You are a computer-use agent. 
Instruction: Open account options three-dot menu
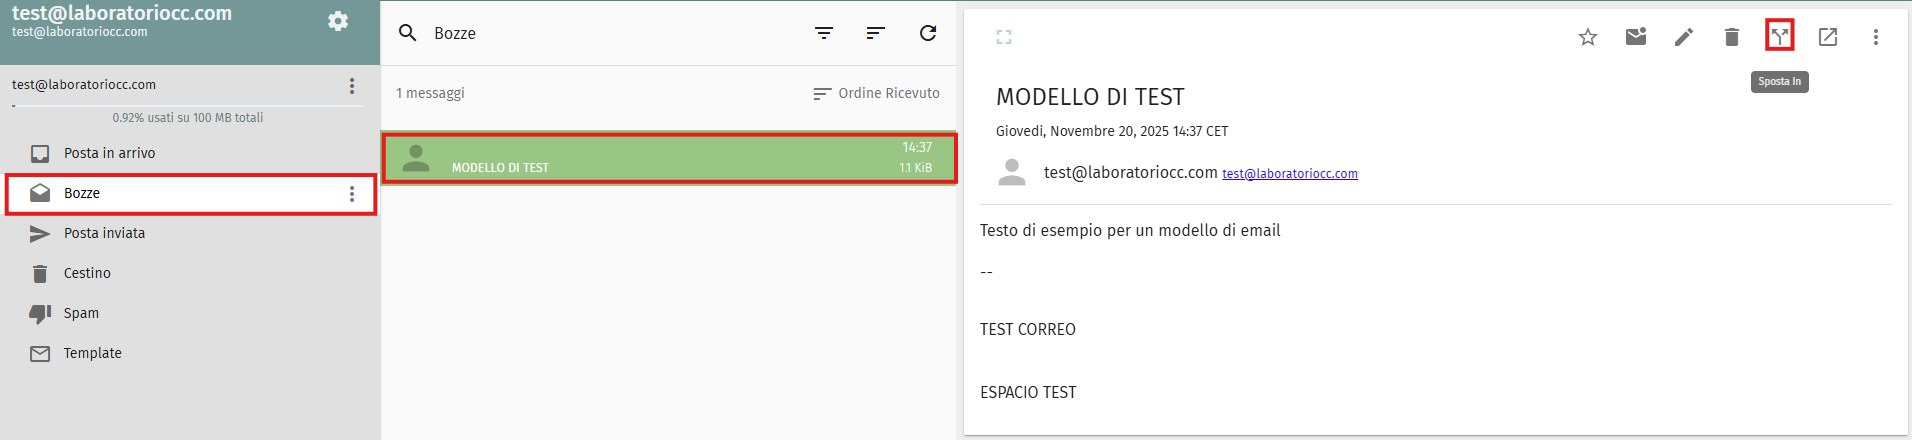tap(352, 86)
